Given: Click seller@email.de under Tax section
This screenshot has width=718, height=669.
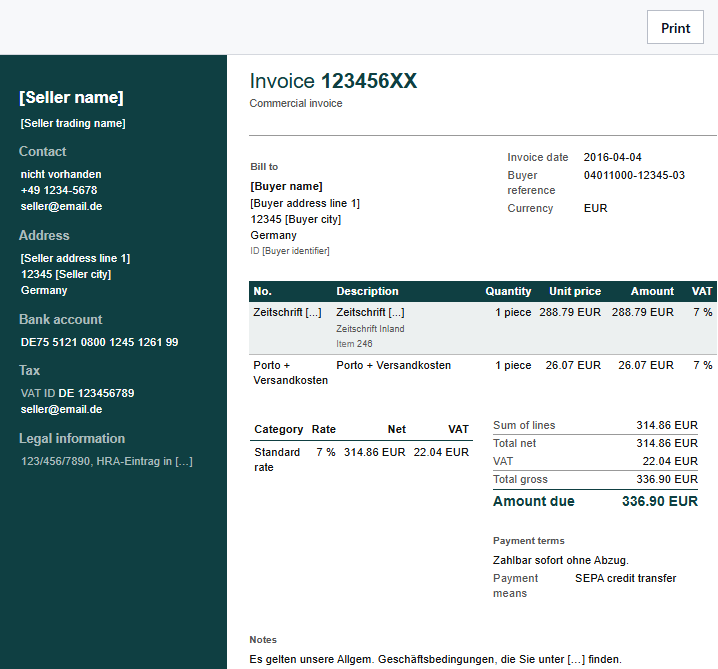Looking at the screenshot, I should [61, 409].
